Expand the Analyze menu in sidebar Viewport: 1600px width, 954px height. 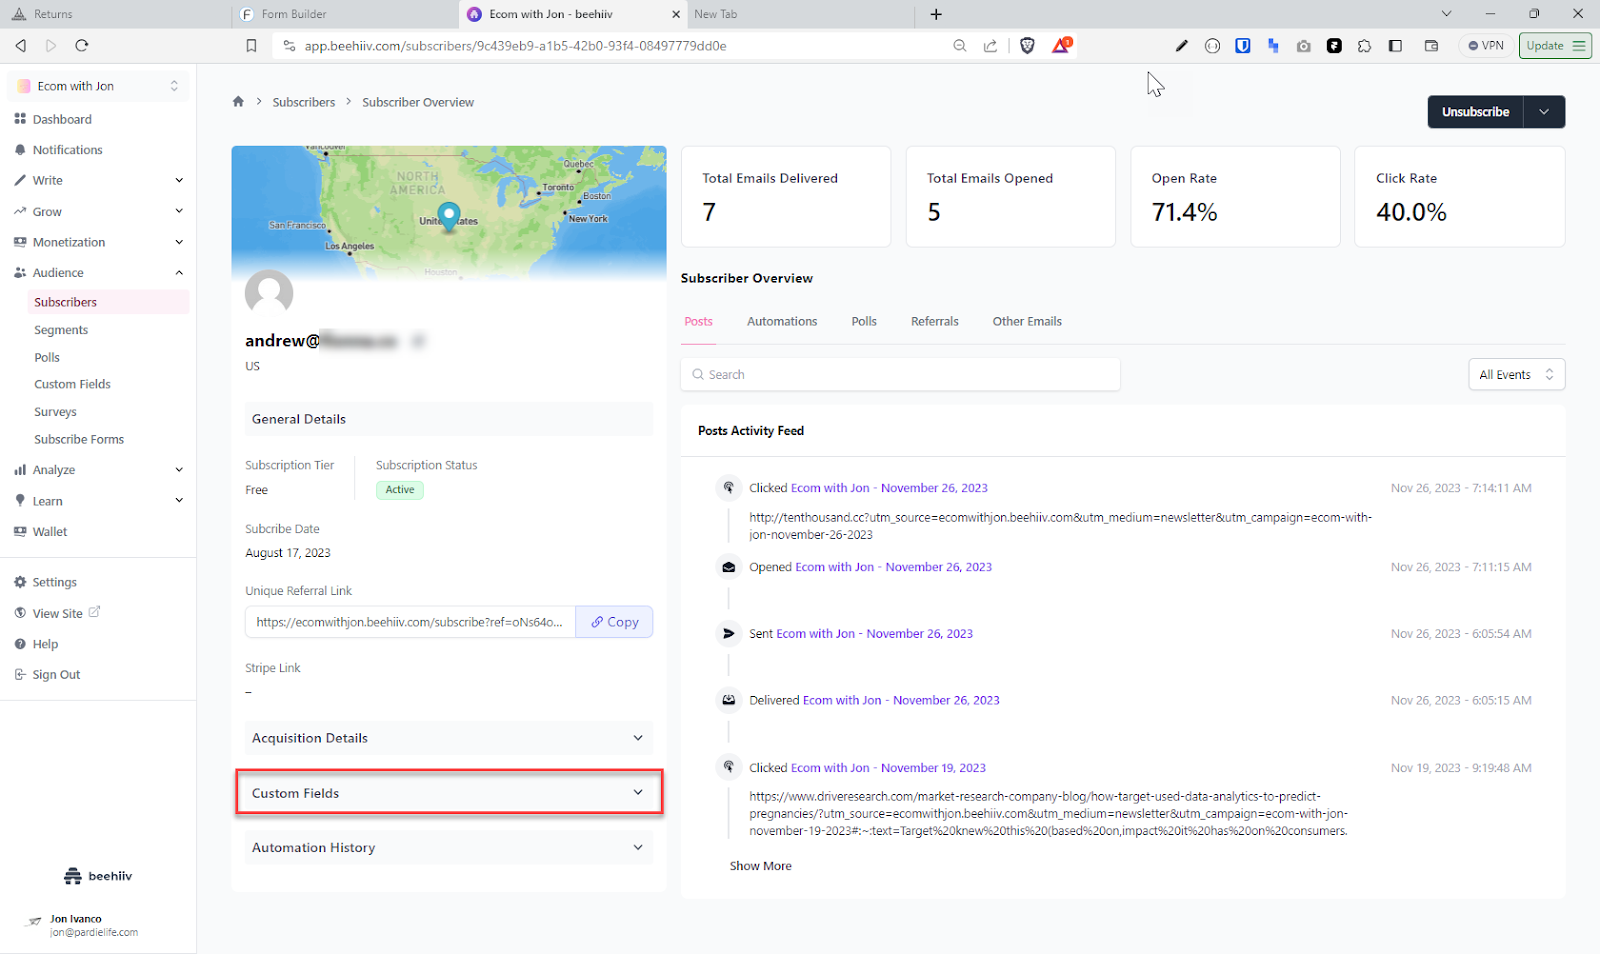(x=98, y=470)
